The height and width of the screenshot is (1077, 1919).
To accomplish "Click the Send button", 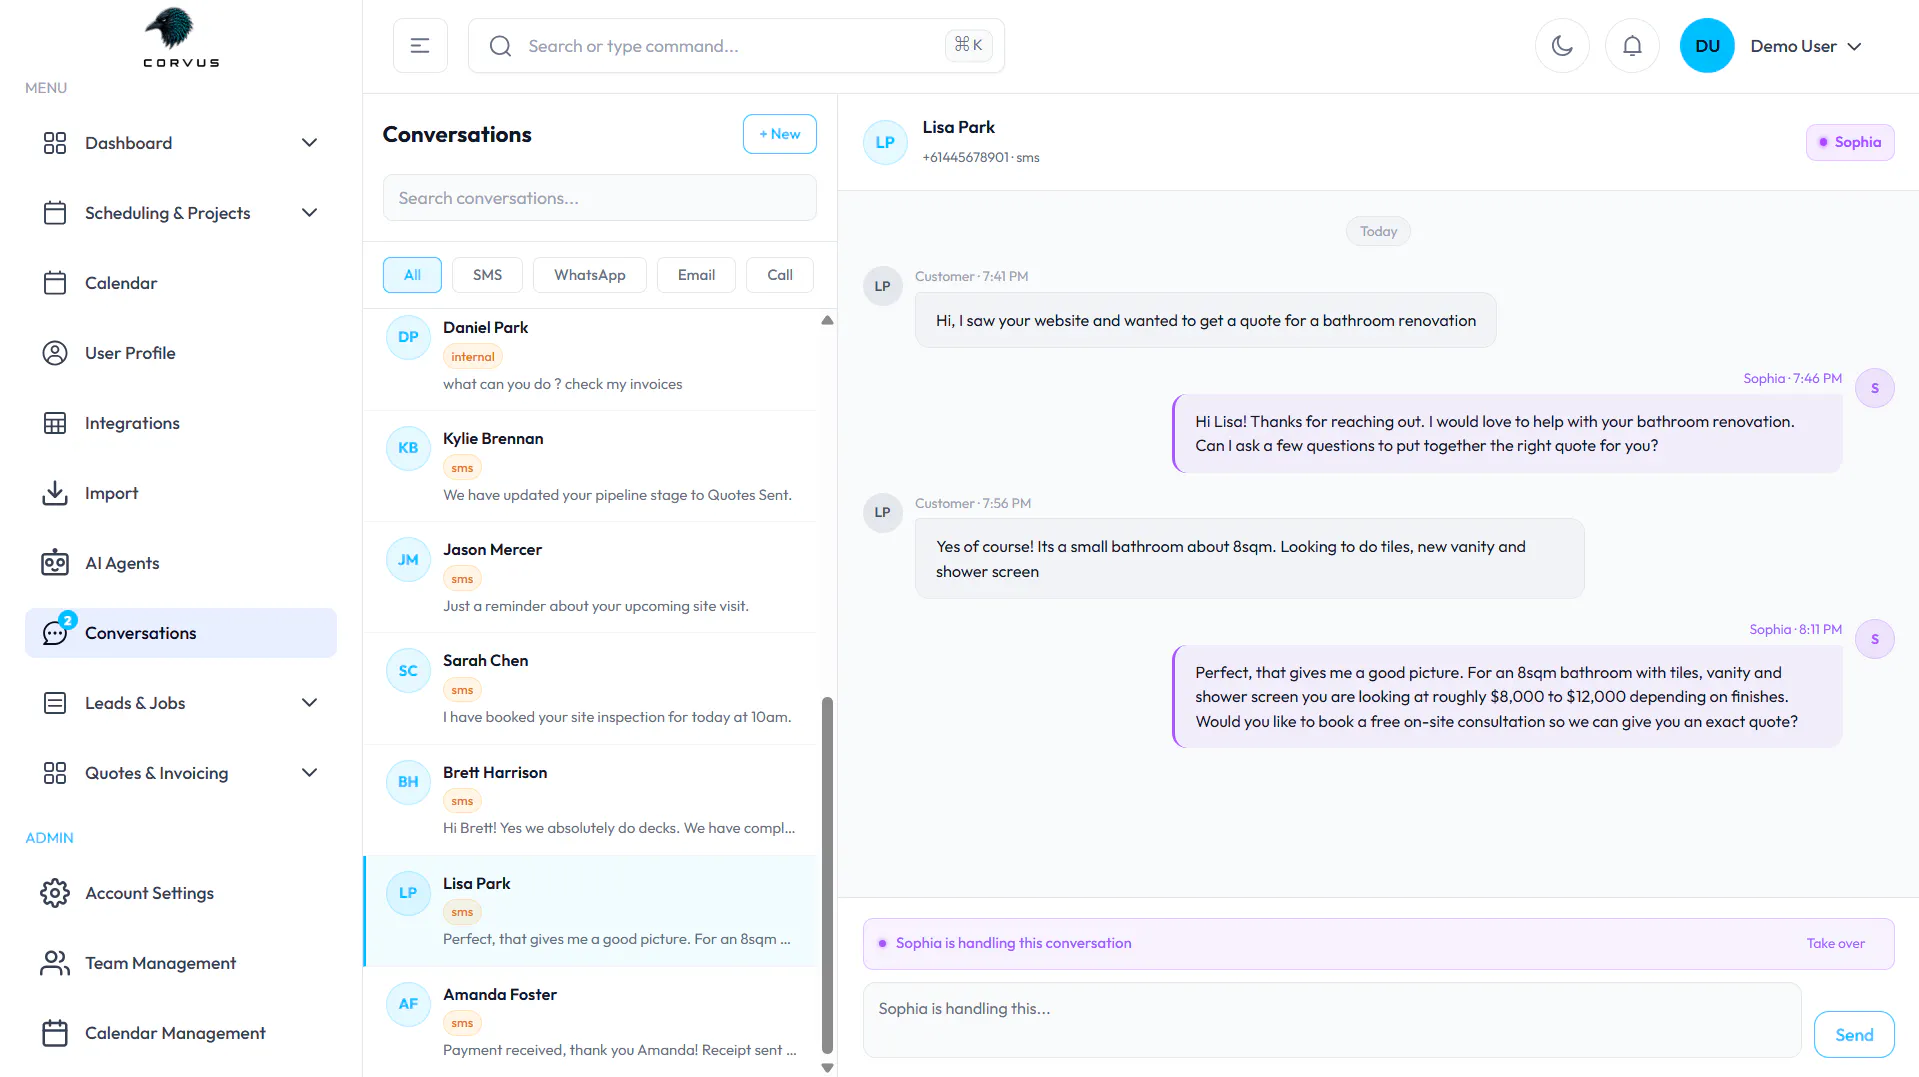I will pos(1854,1035).
